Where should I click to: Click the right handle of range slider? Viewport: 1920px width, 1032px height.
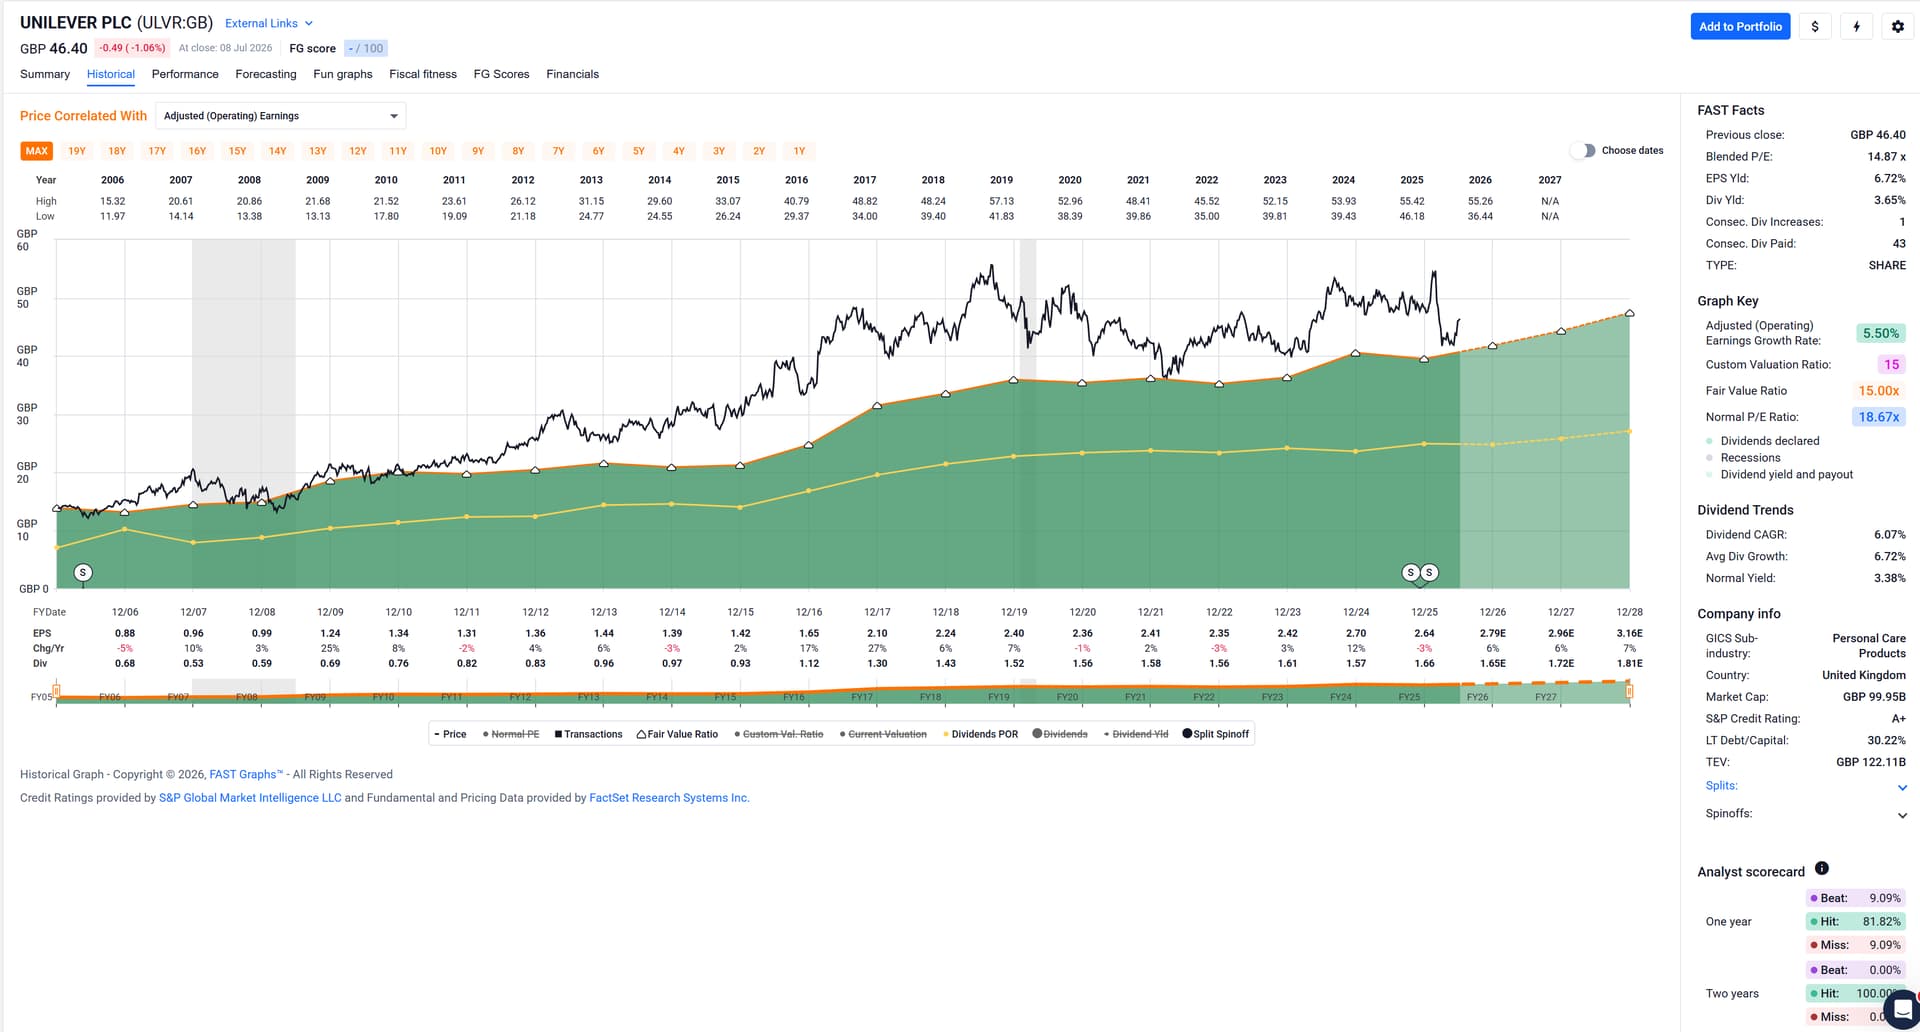[x=1630, y=691]
